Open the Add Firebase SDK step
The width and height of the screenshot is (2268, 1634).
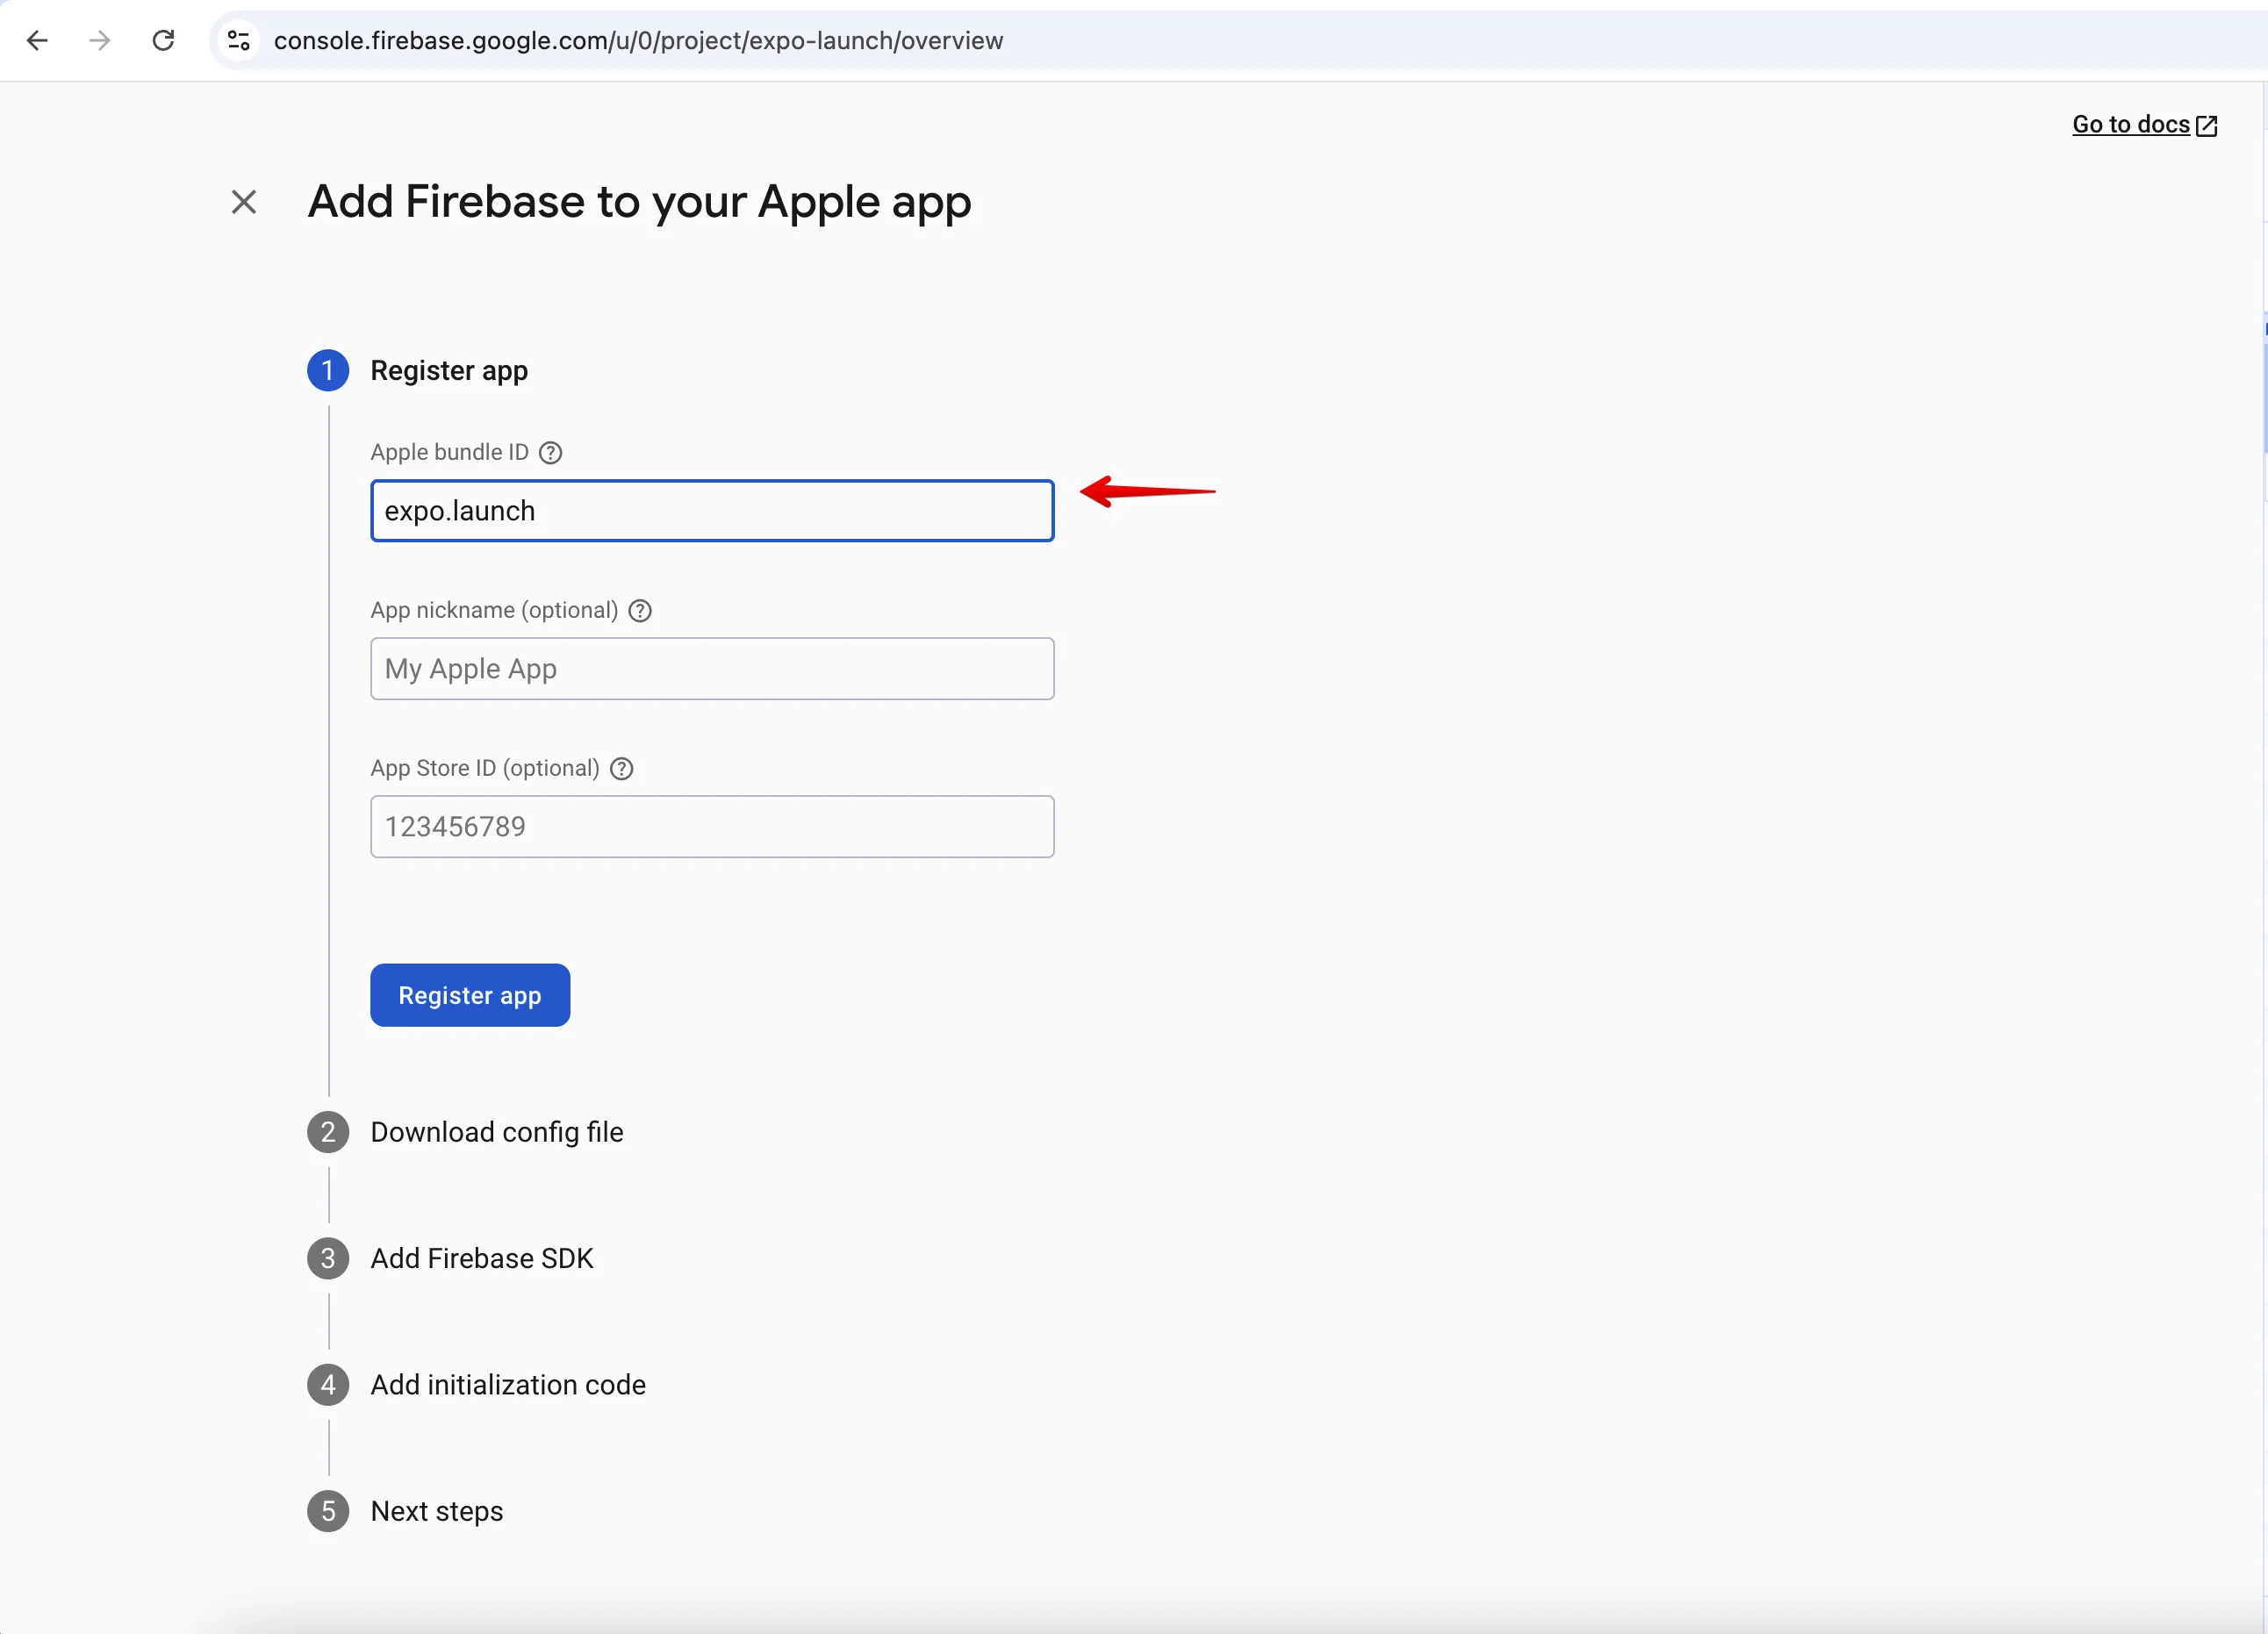click(482, 1258)
